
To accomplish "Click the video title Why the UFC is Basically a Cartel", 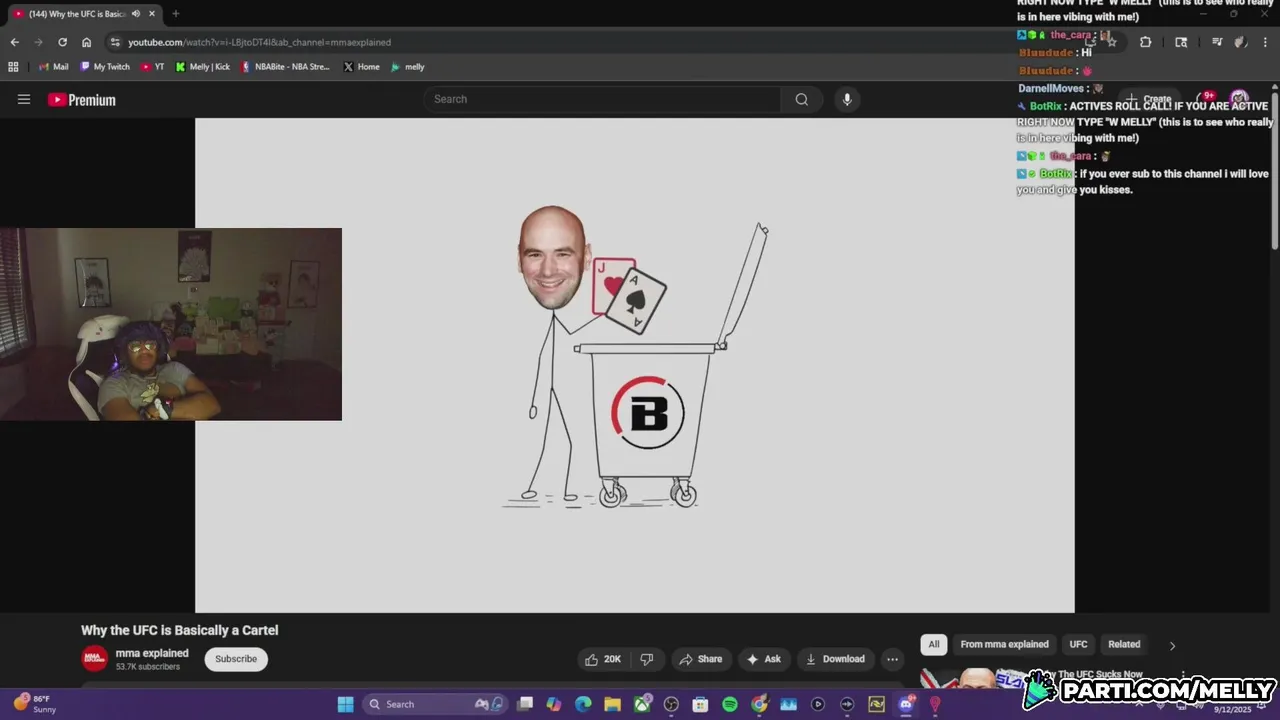I will click(180, 630).
